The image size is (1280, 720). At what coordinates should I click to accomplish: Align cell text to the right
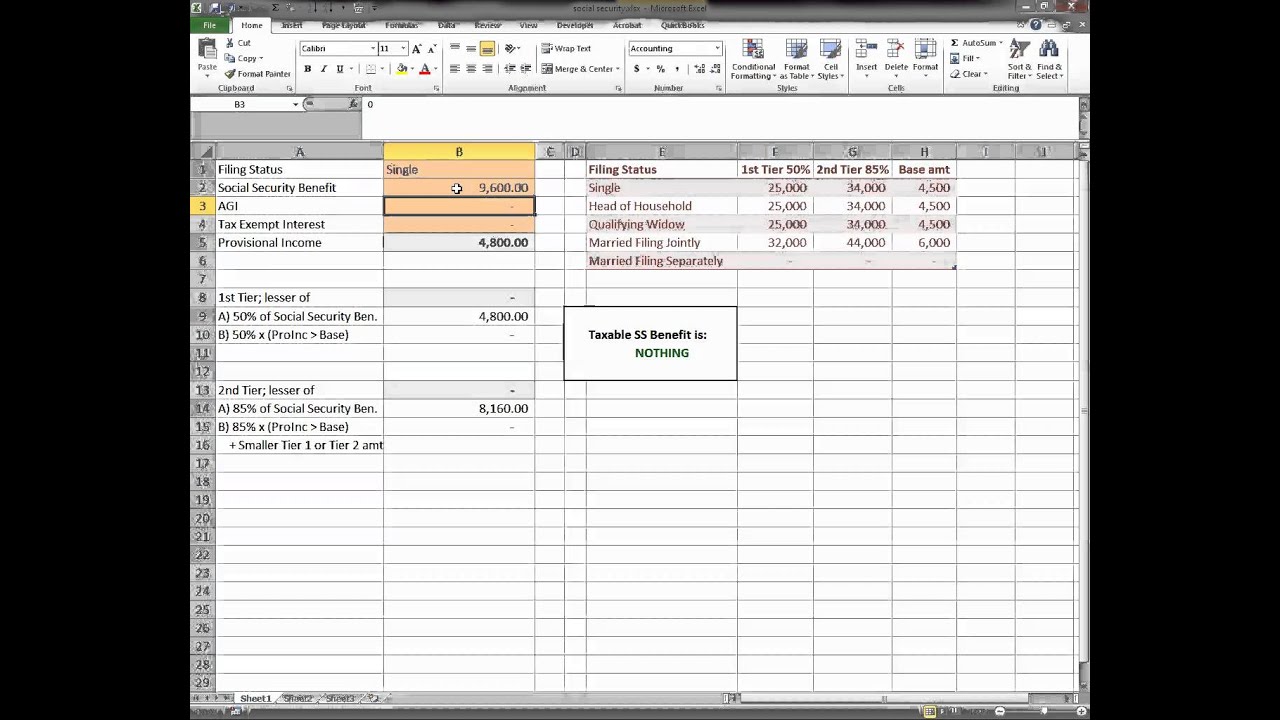tap(487, 69)
